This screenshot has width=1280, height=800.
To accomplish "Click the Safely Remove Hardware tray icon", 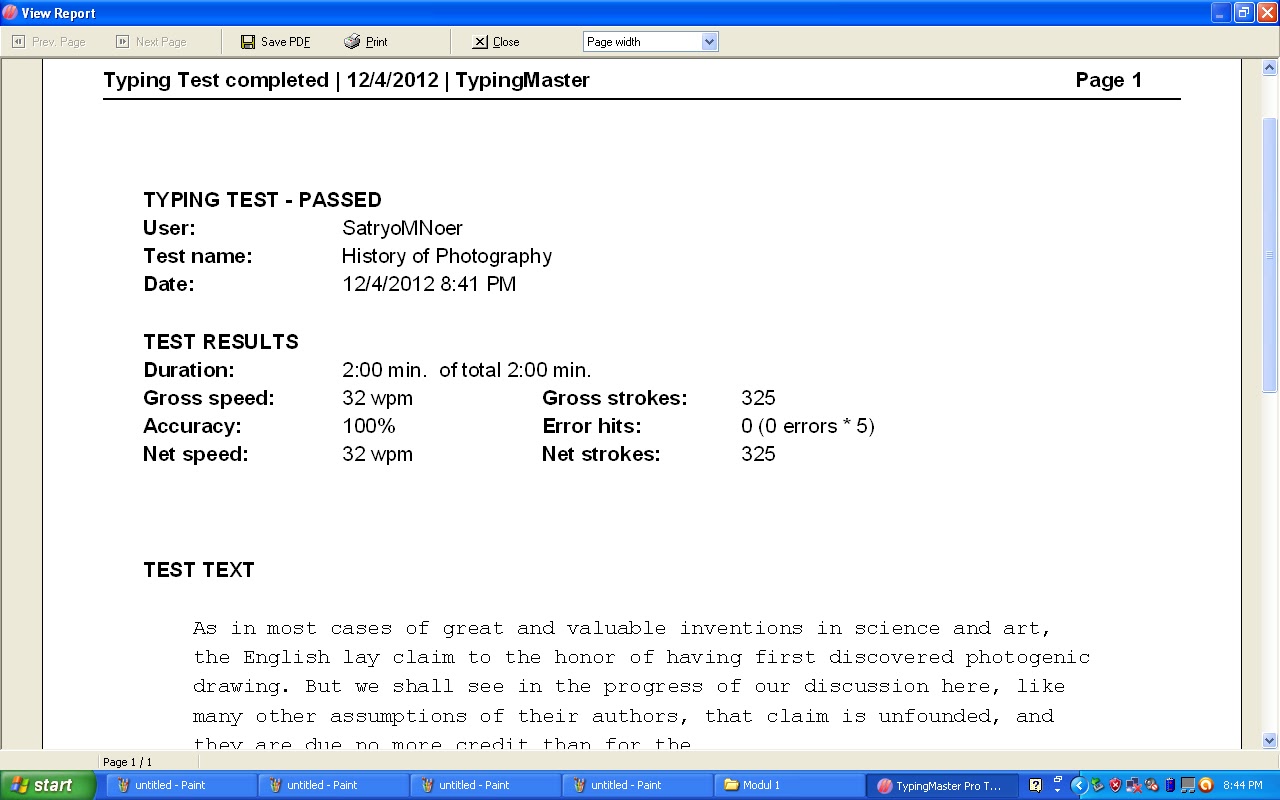I will pyautogui.click(x=1097, y=785).
